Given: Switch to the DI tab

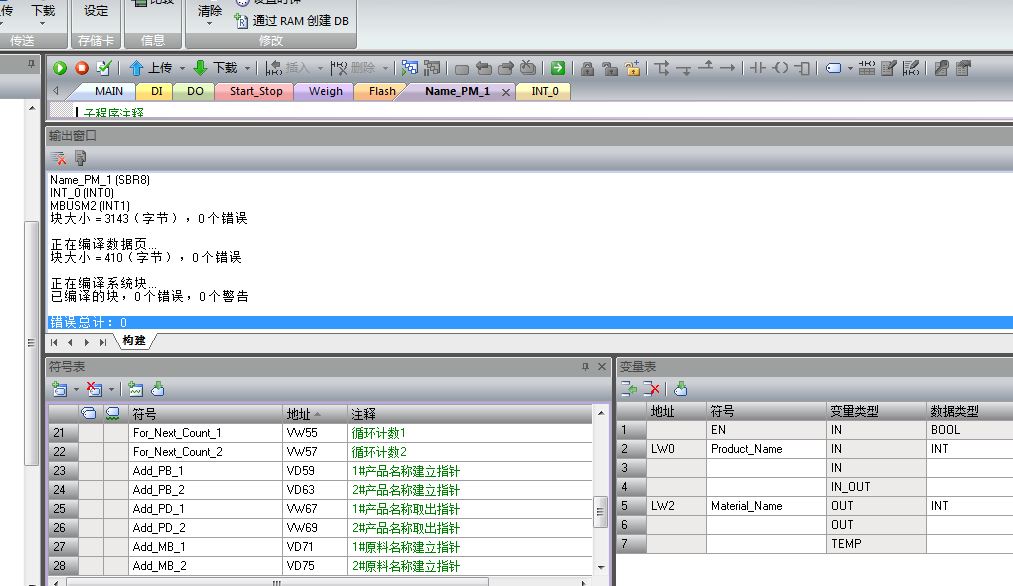Looking at the screenshot, I should tap(156, 92).
